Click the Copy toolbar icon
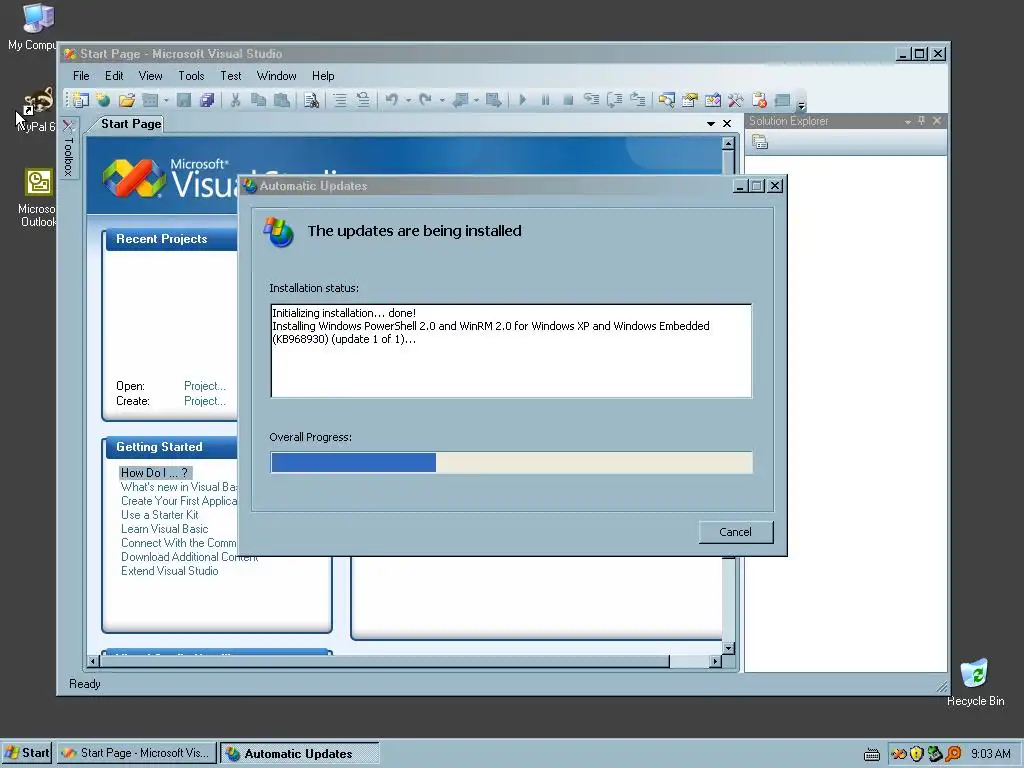 259,100
